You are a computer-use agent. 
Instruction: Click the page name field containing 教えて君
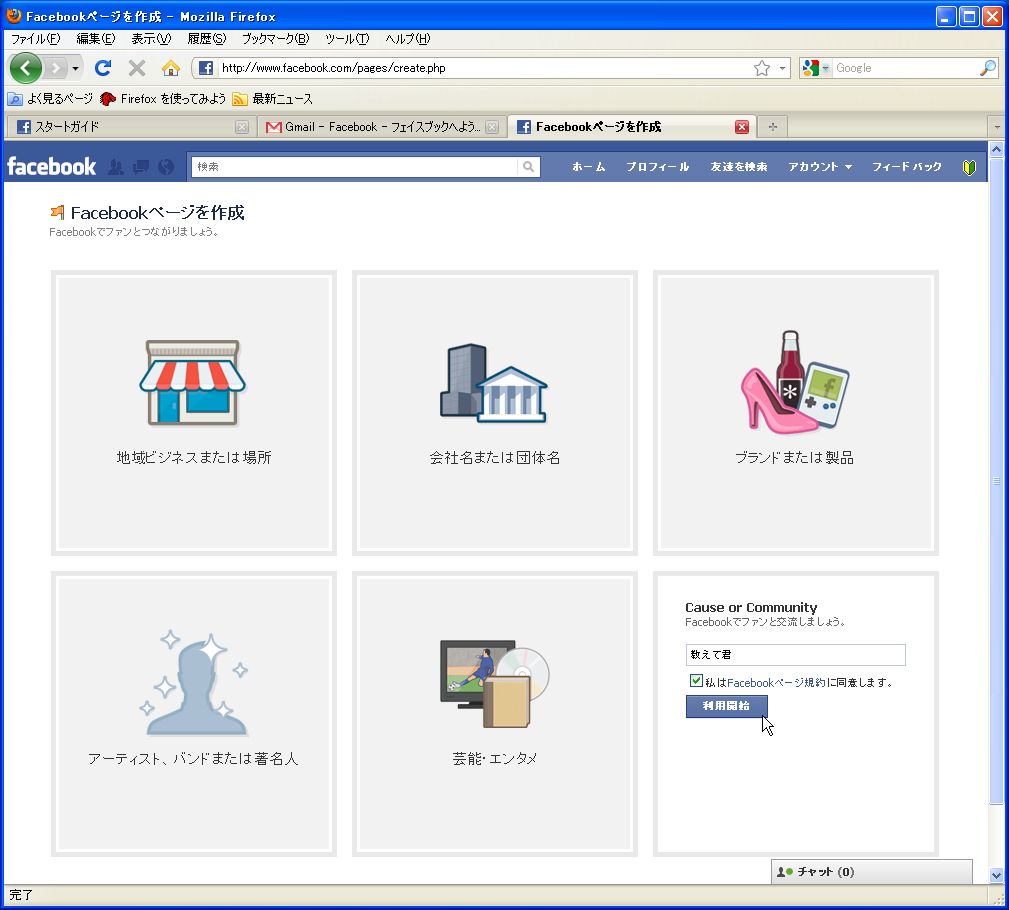[x=795, y=655]
